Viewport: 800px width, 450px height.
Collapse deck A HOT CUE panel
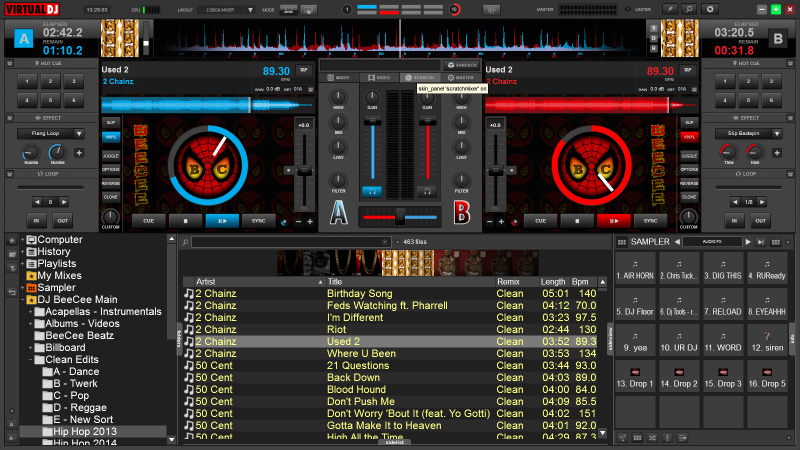[9, 63]
